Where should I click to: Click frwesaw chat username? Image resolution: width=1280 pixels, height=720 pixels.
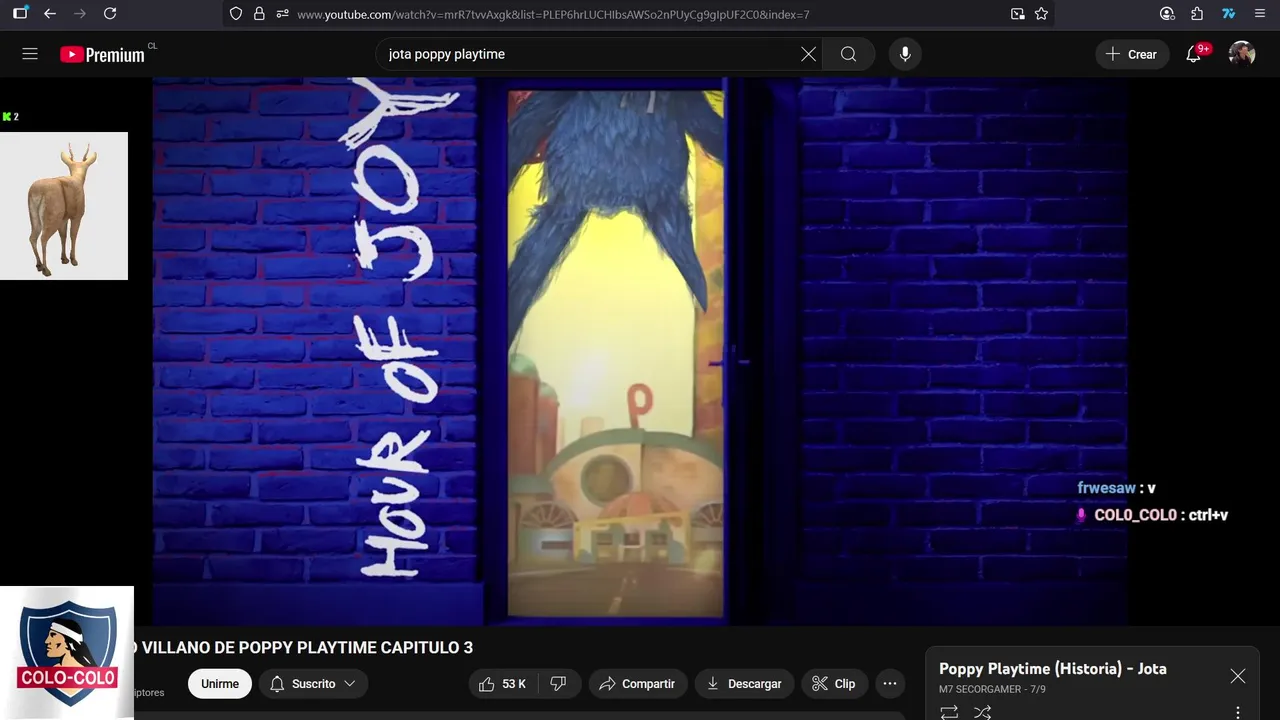tap(1106, 488)
